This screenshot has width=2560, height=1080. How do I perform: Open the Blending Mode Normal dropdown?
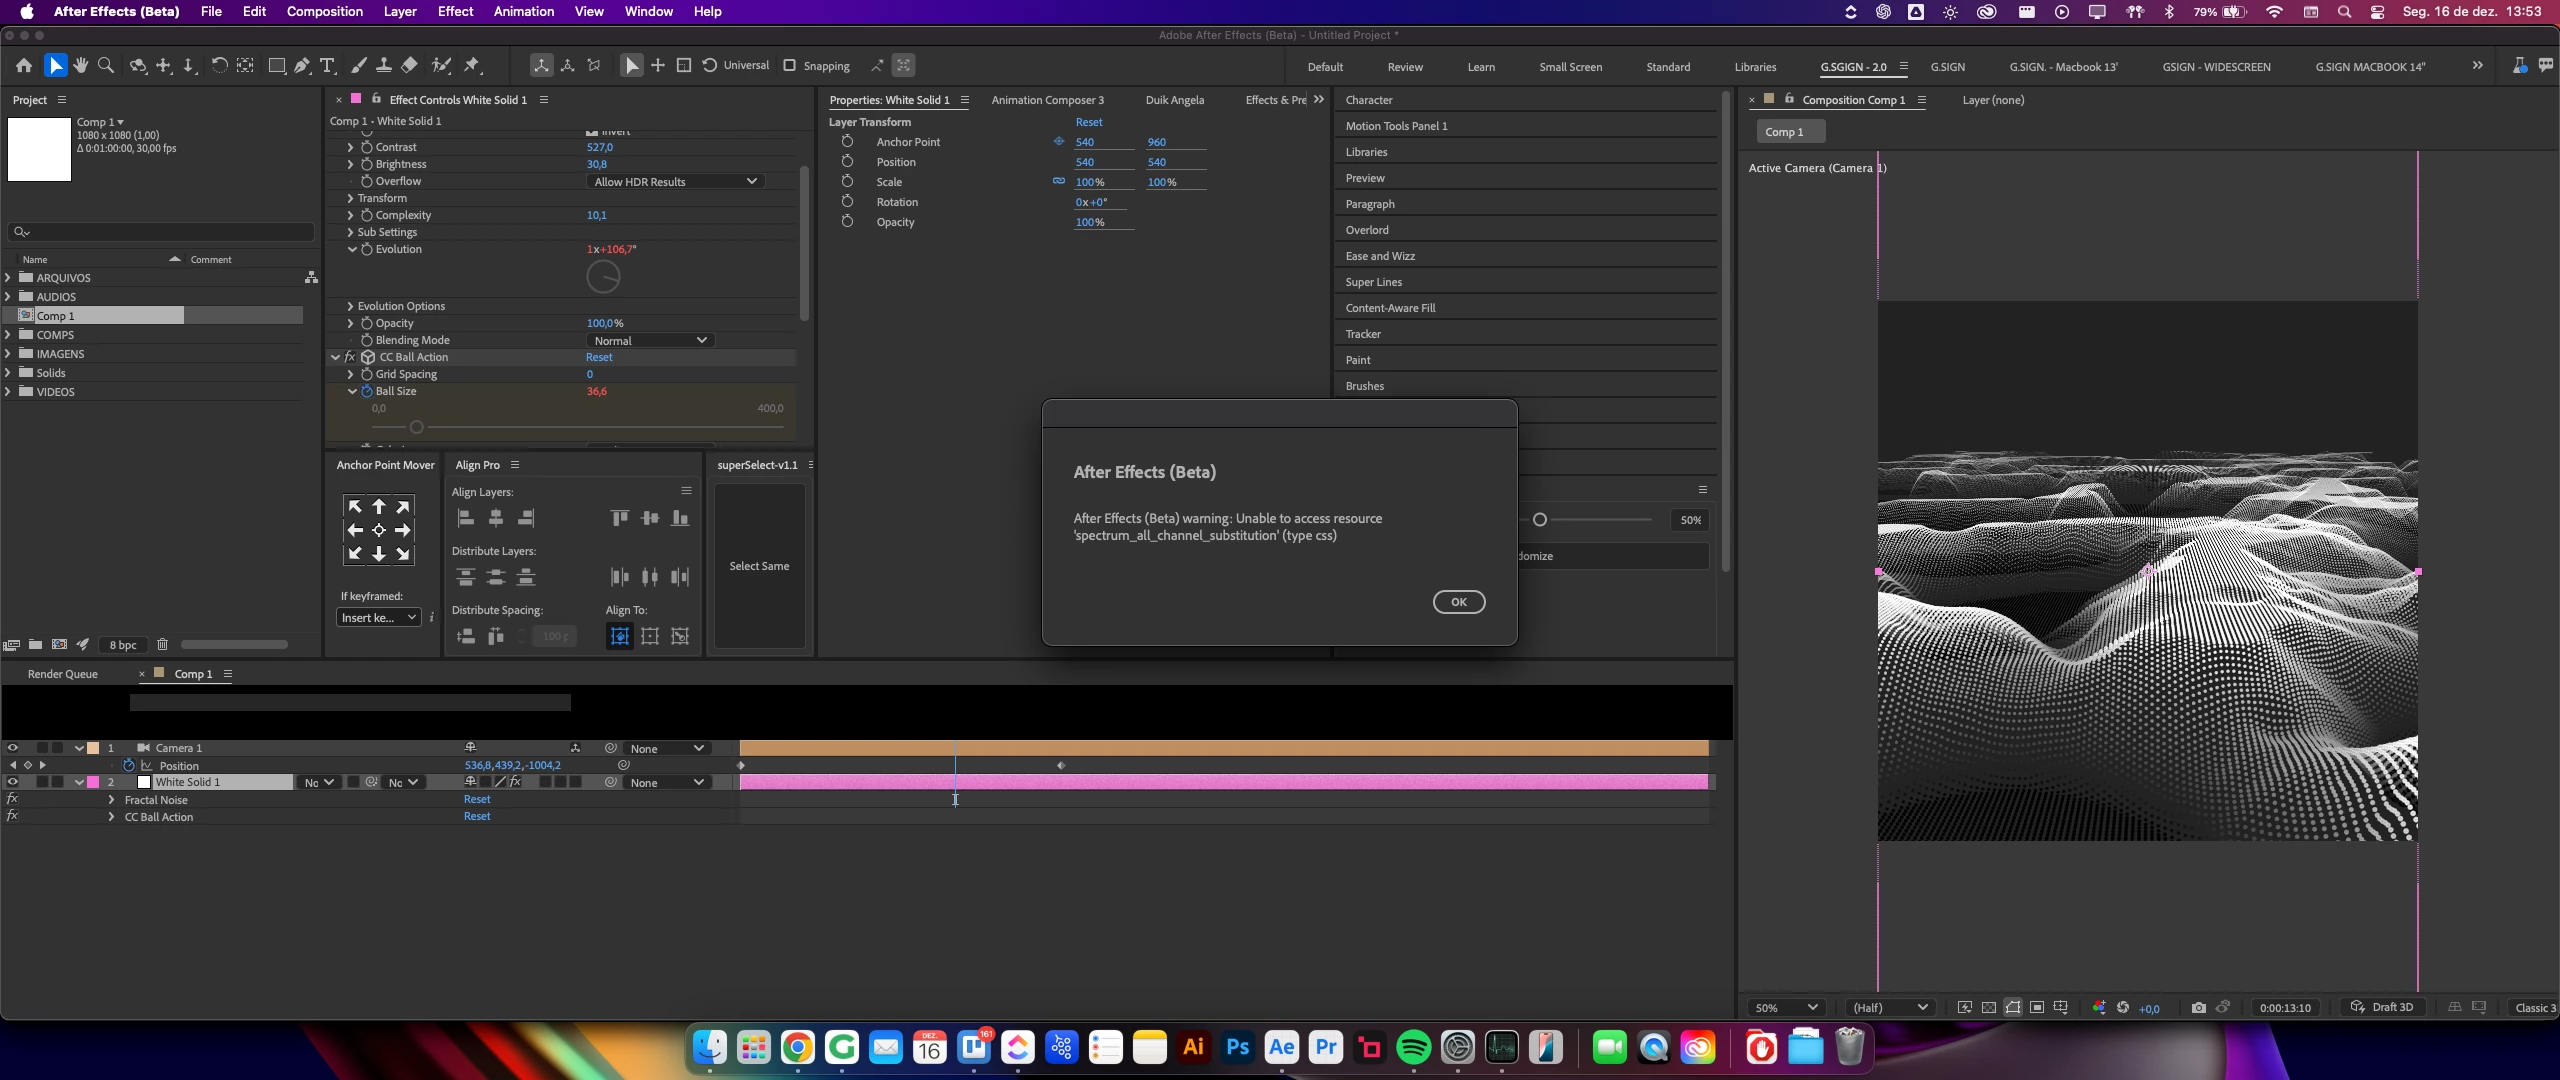[x=650, y=340]
